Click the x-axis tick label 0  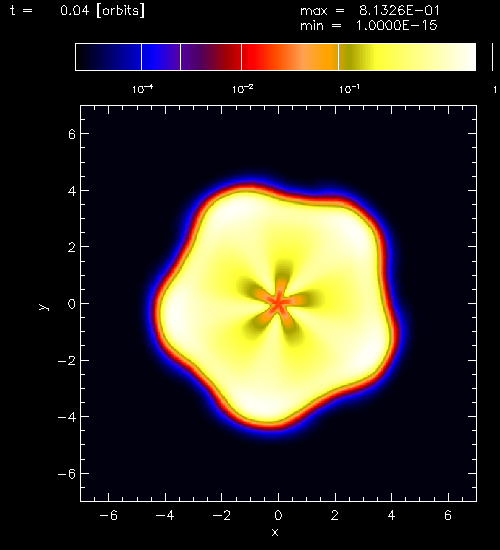278,515
